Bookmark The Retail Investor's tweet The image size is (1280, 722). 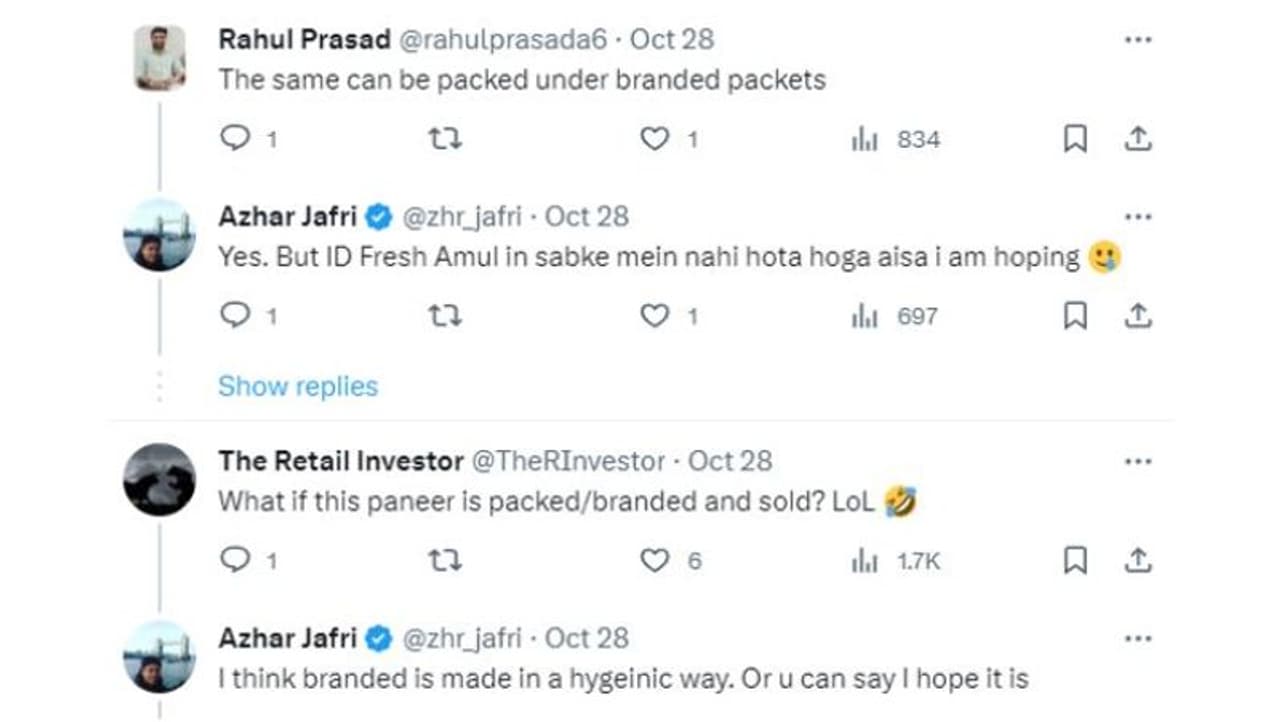pyautogui.click(x=1075, y=561)
